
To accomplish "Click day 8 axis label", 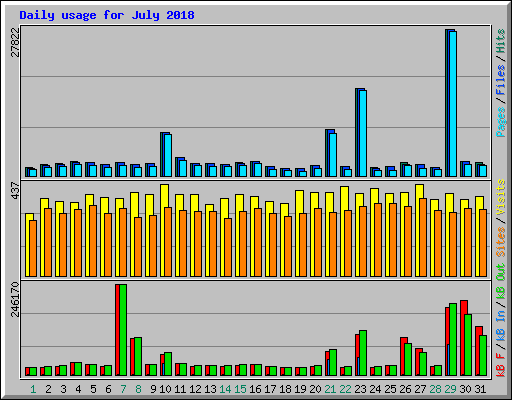I will (138, 389).
